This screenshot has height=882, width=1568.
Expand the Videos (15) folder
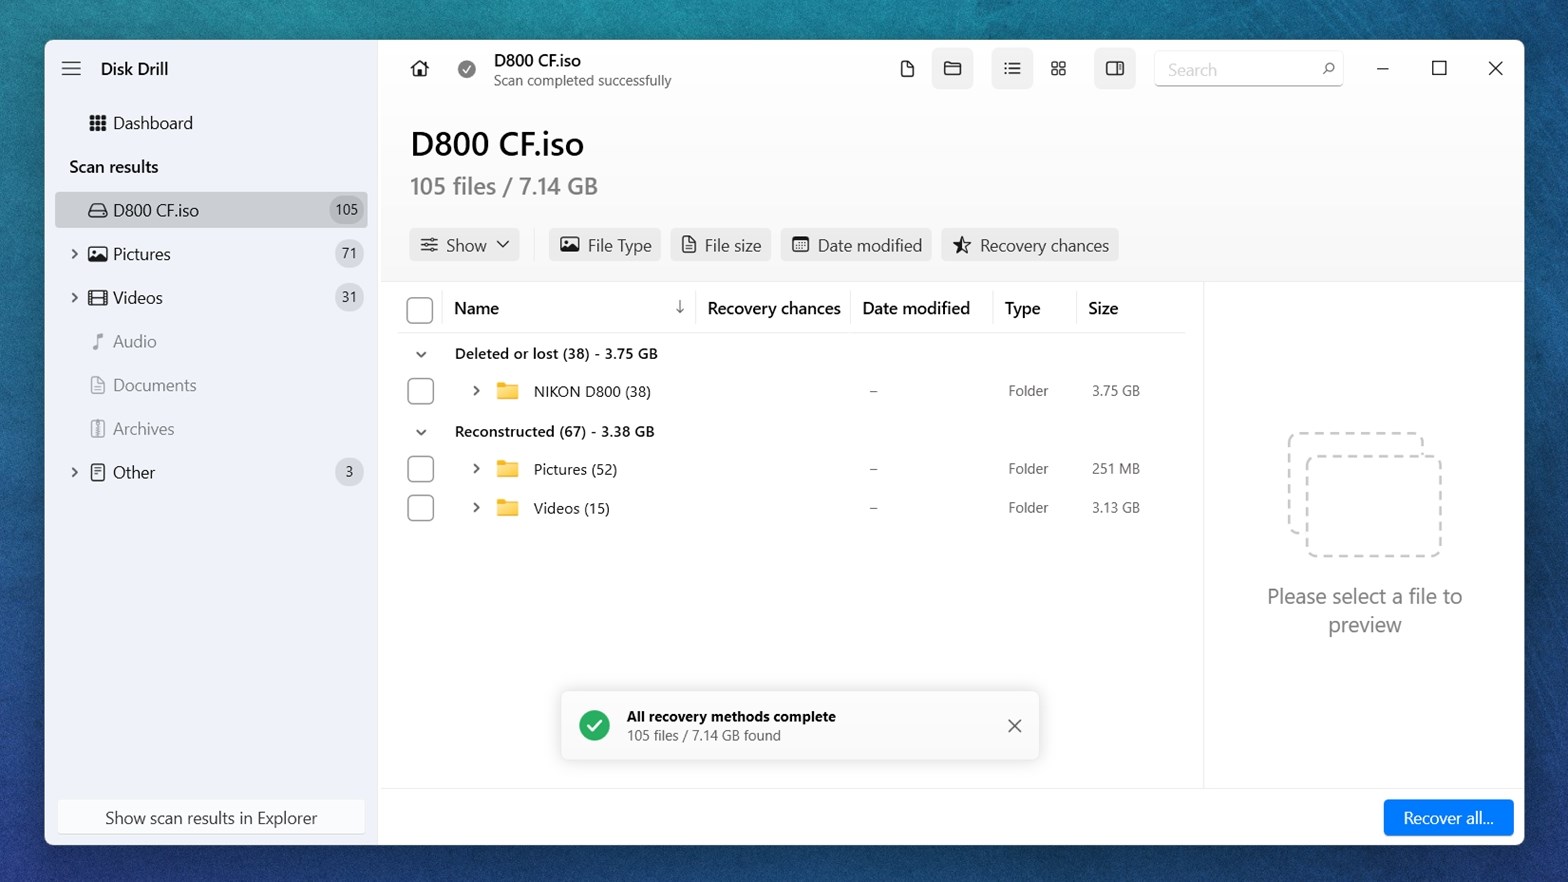tap(476, 508)
